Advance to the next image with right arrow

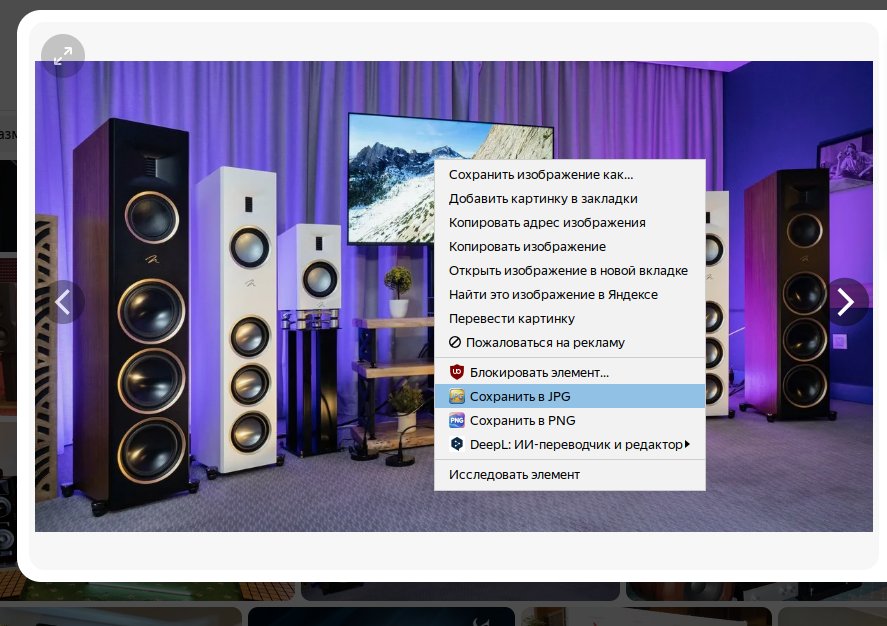(846, 301)
